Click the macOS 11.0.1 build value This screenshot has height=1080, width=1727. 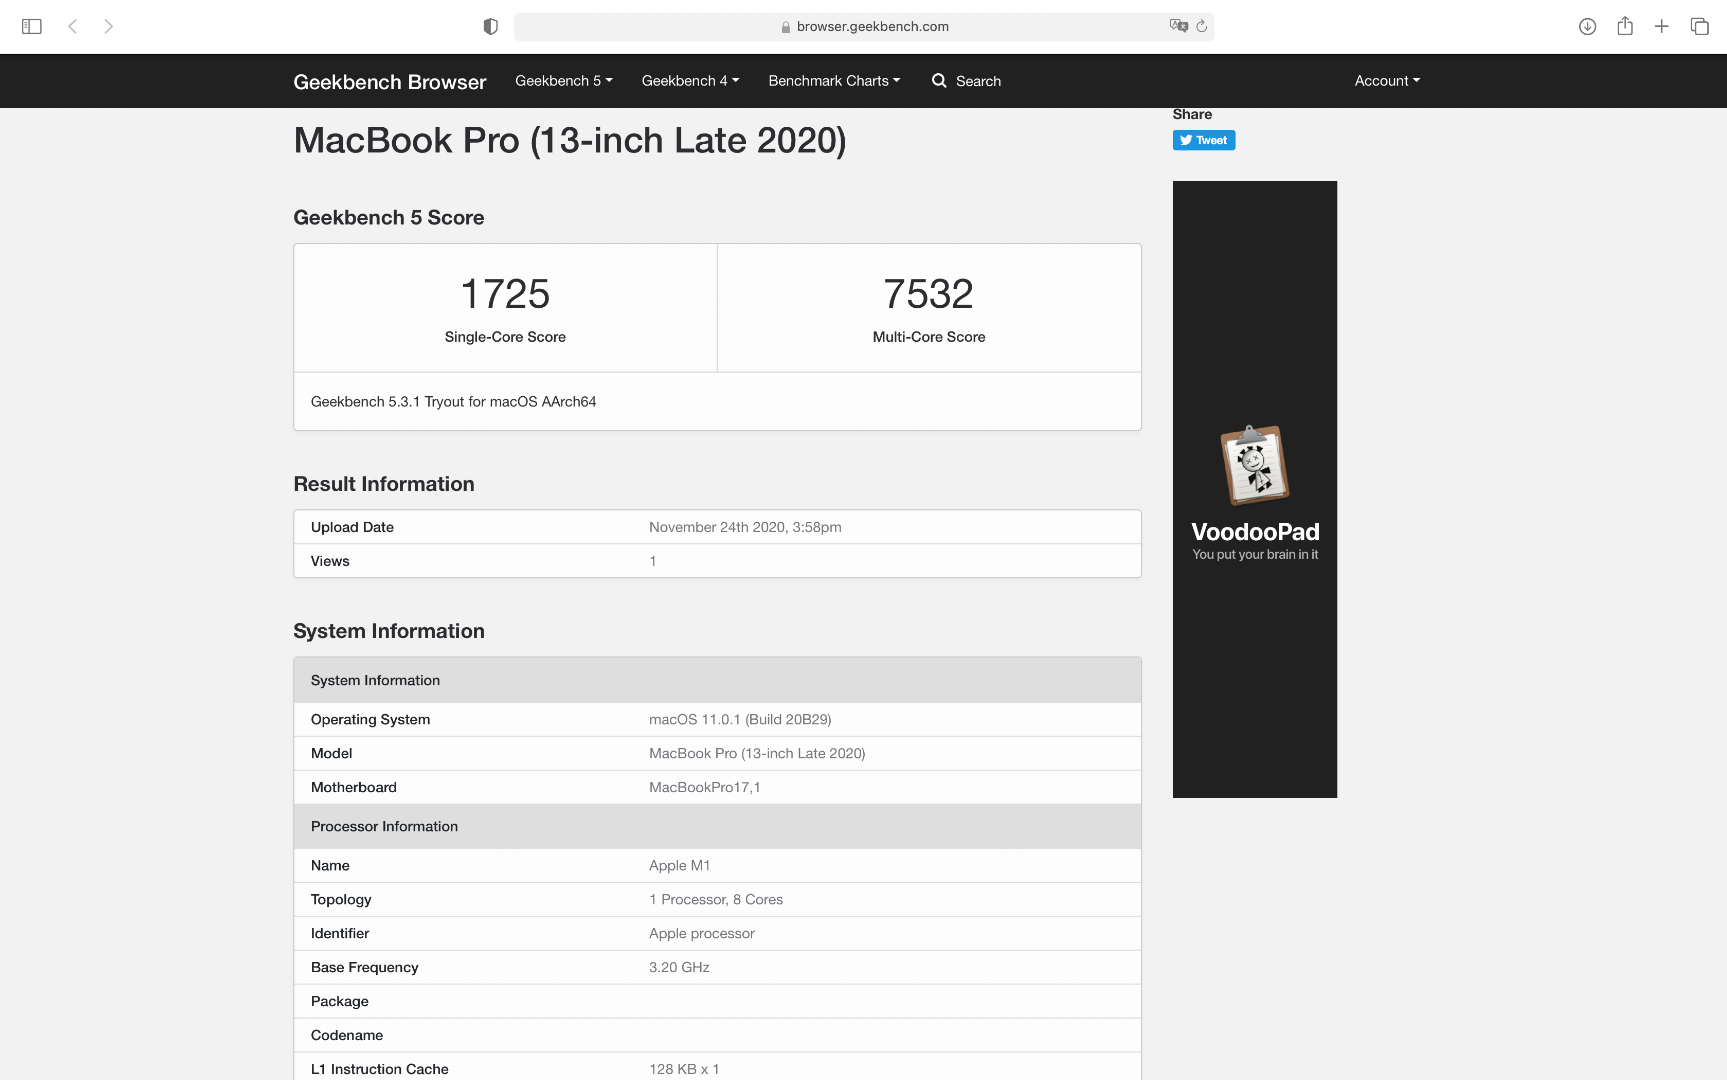click(x=740, y=719)
